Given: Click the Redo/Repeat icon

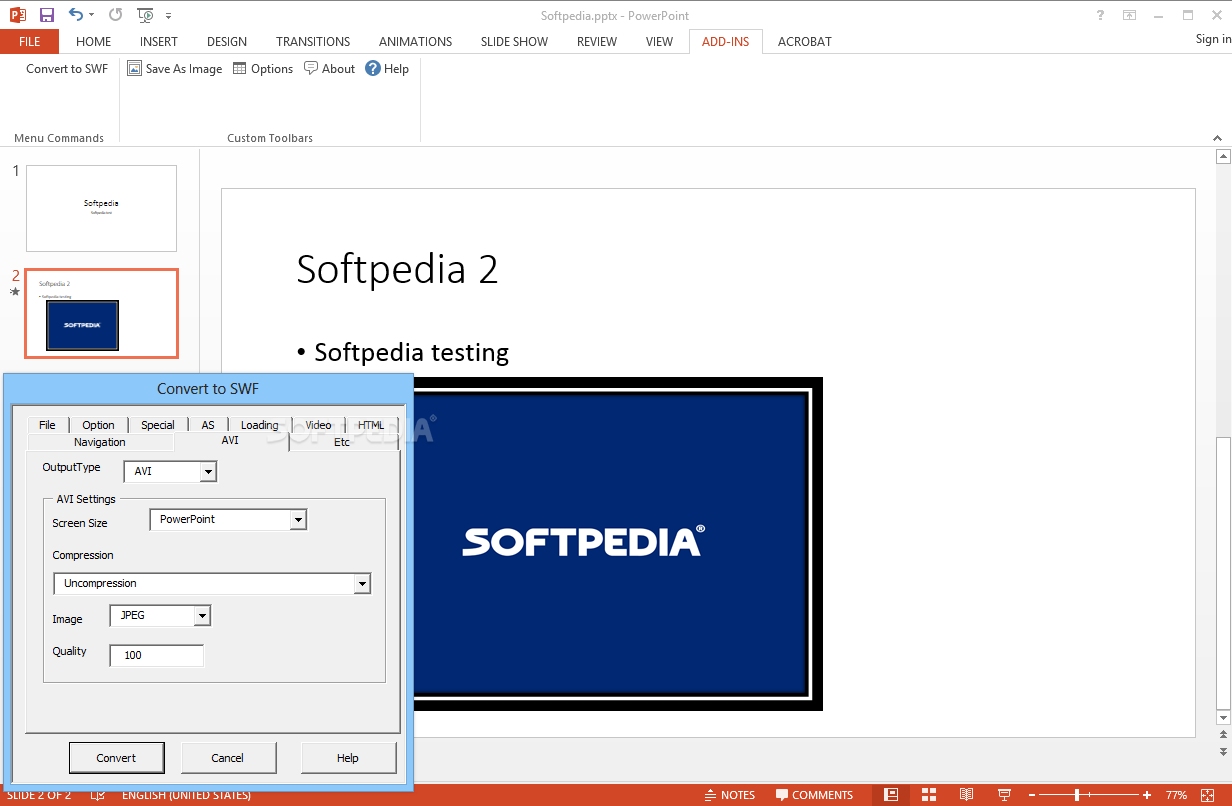Looking at the screenshot, I should (116, 15).
